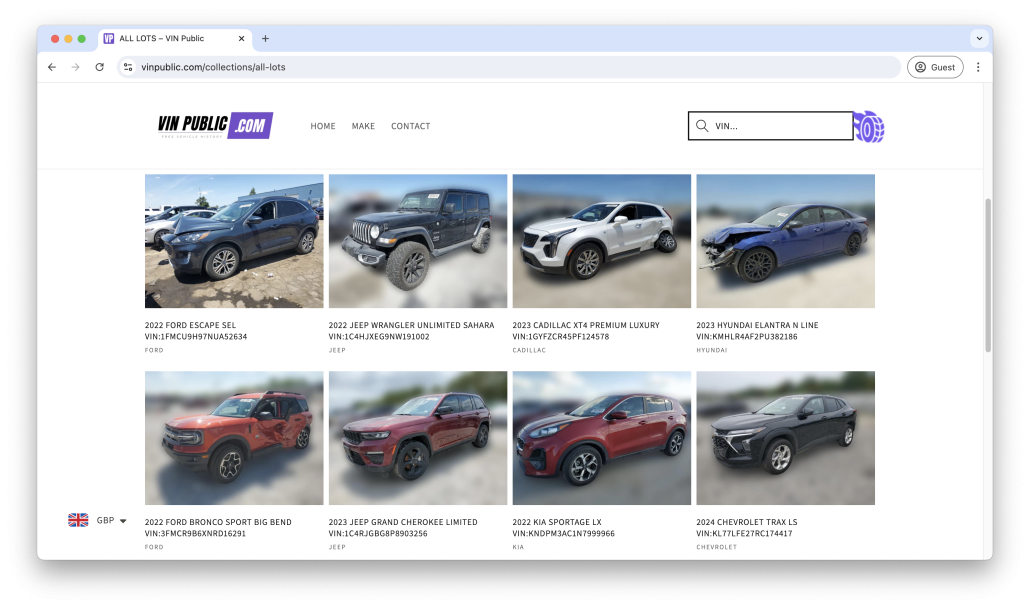Click the VIN Public .COM logo
This screenshot has width=1030, height=609.
pyautogui.click(x=215, y=125)
